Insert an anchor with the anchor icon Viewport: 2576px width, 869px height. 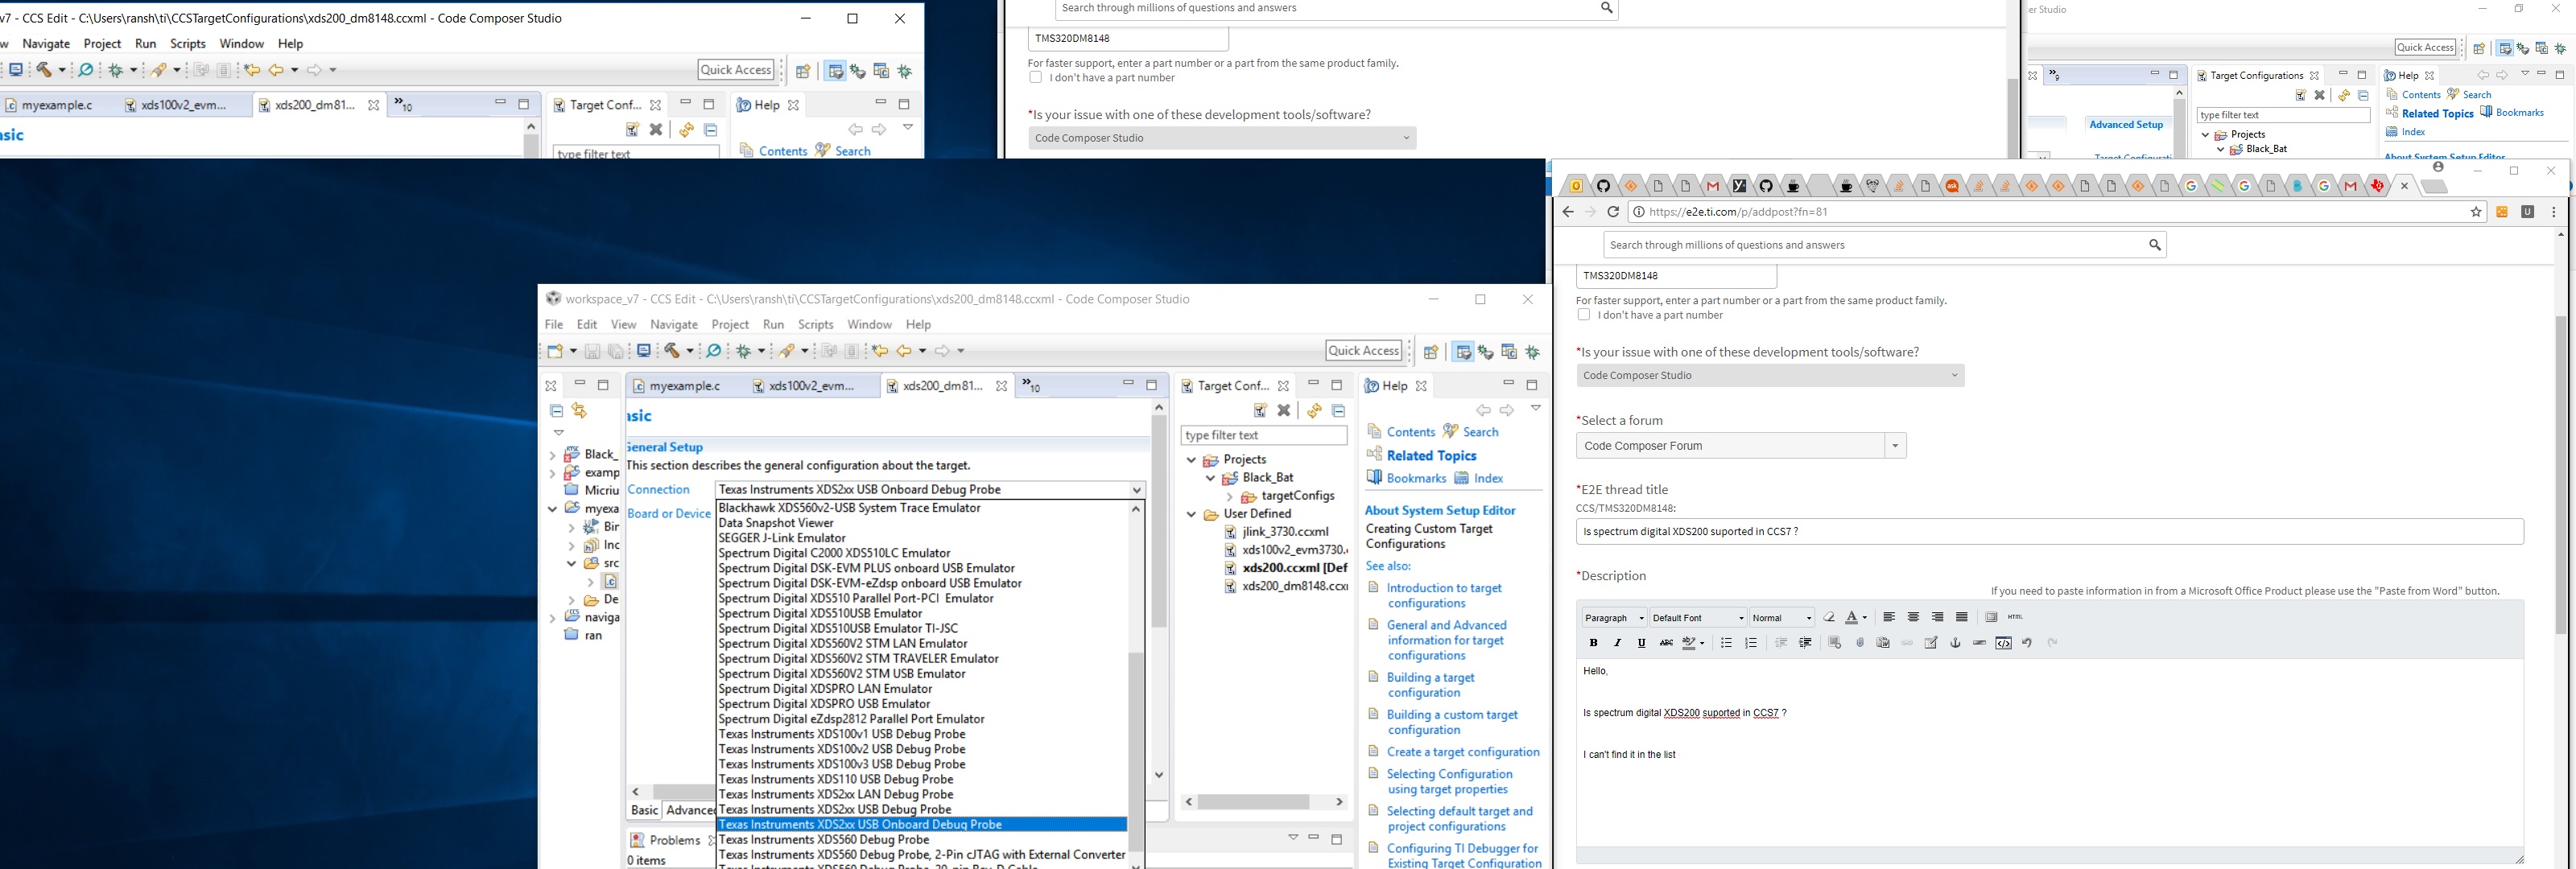click(x=1955, y=643)
